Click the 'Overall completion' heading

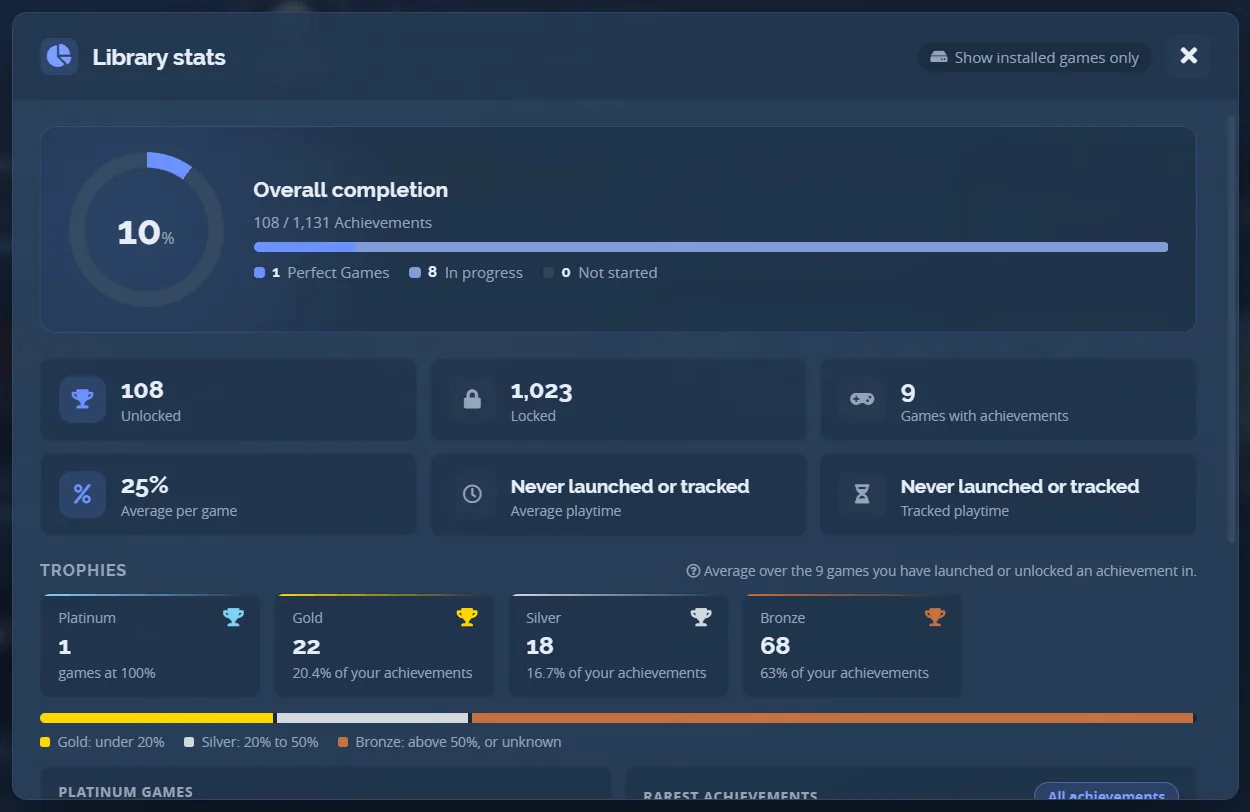(x=351, y=190)
